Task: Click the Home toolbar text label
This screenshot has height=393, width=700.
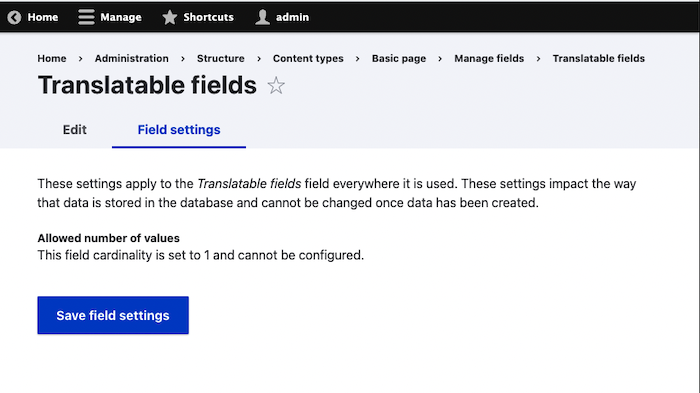Action: (43, 17)
